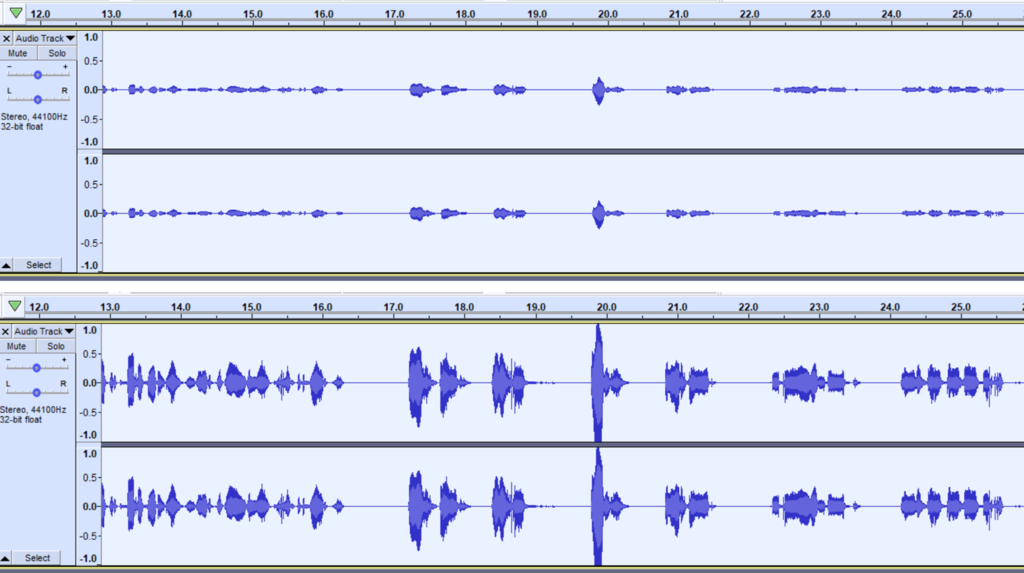
Task: Click the lower track Select button
Action: (37, 558)
